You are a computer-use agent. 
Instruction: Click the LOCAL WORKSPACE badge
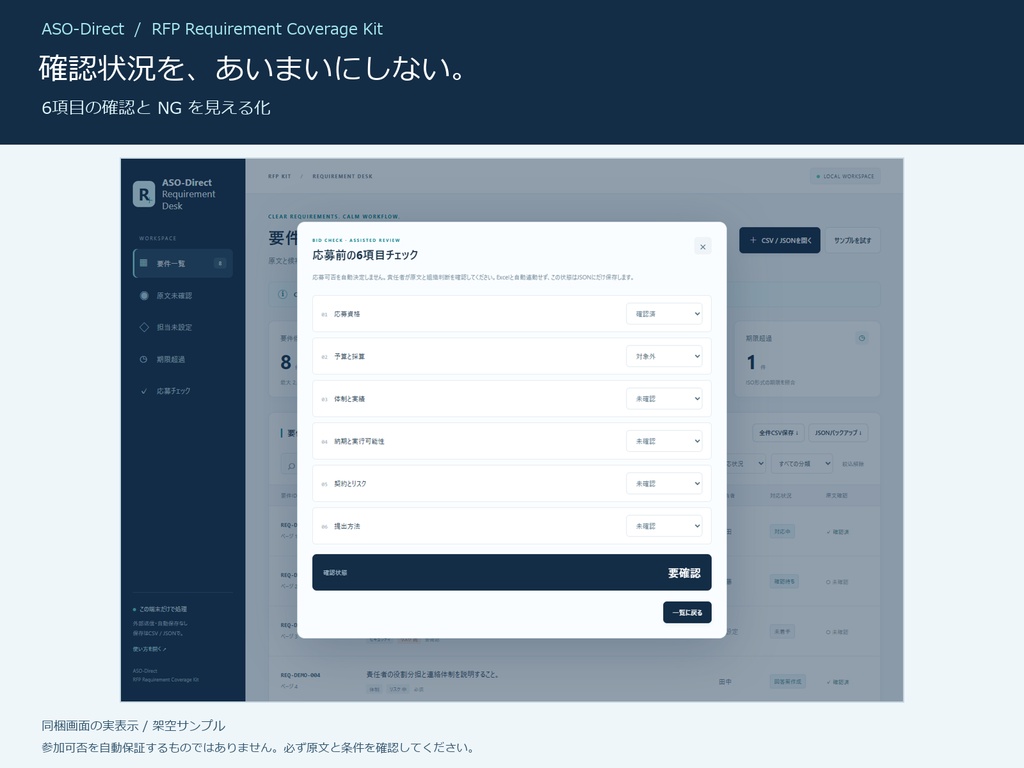point(845,176)
